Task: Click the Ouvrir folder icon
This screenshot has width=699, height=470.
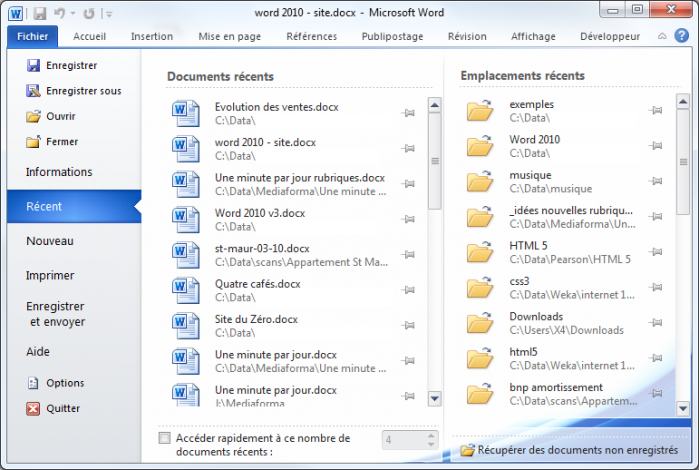Action: pyautogui.click(x=33, y=116)
